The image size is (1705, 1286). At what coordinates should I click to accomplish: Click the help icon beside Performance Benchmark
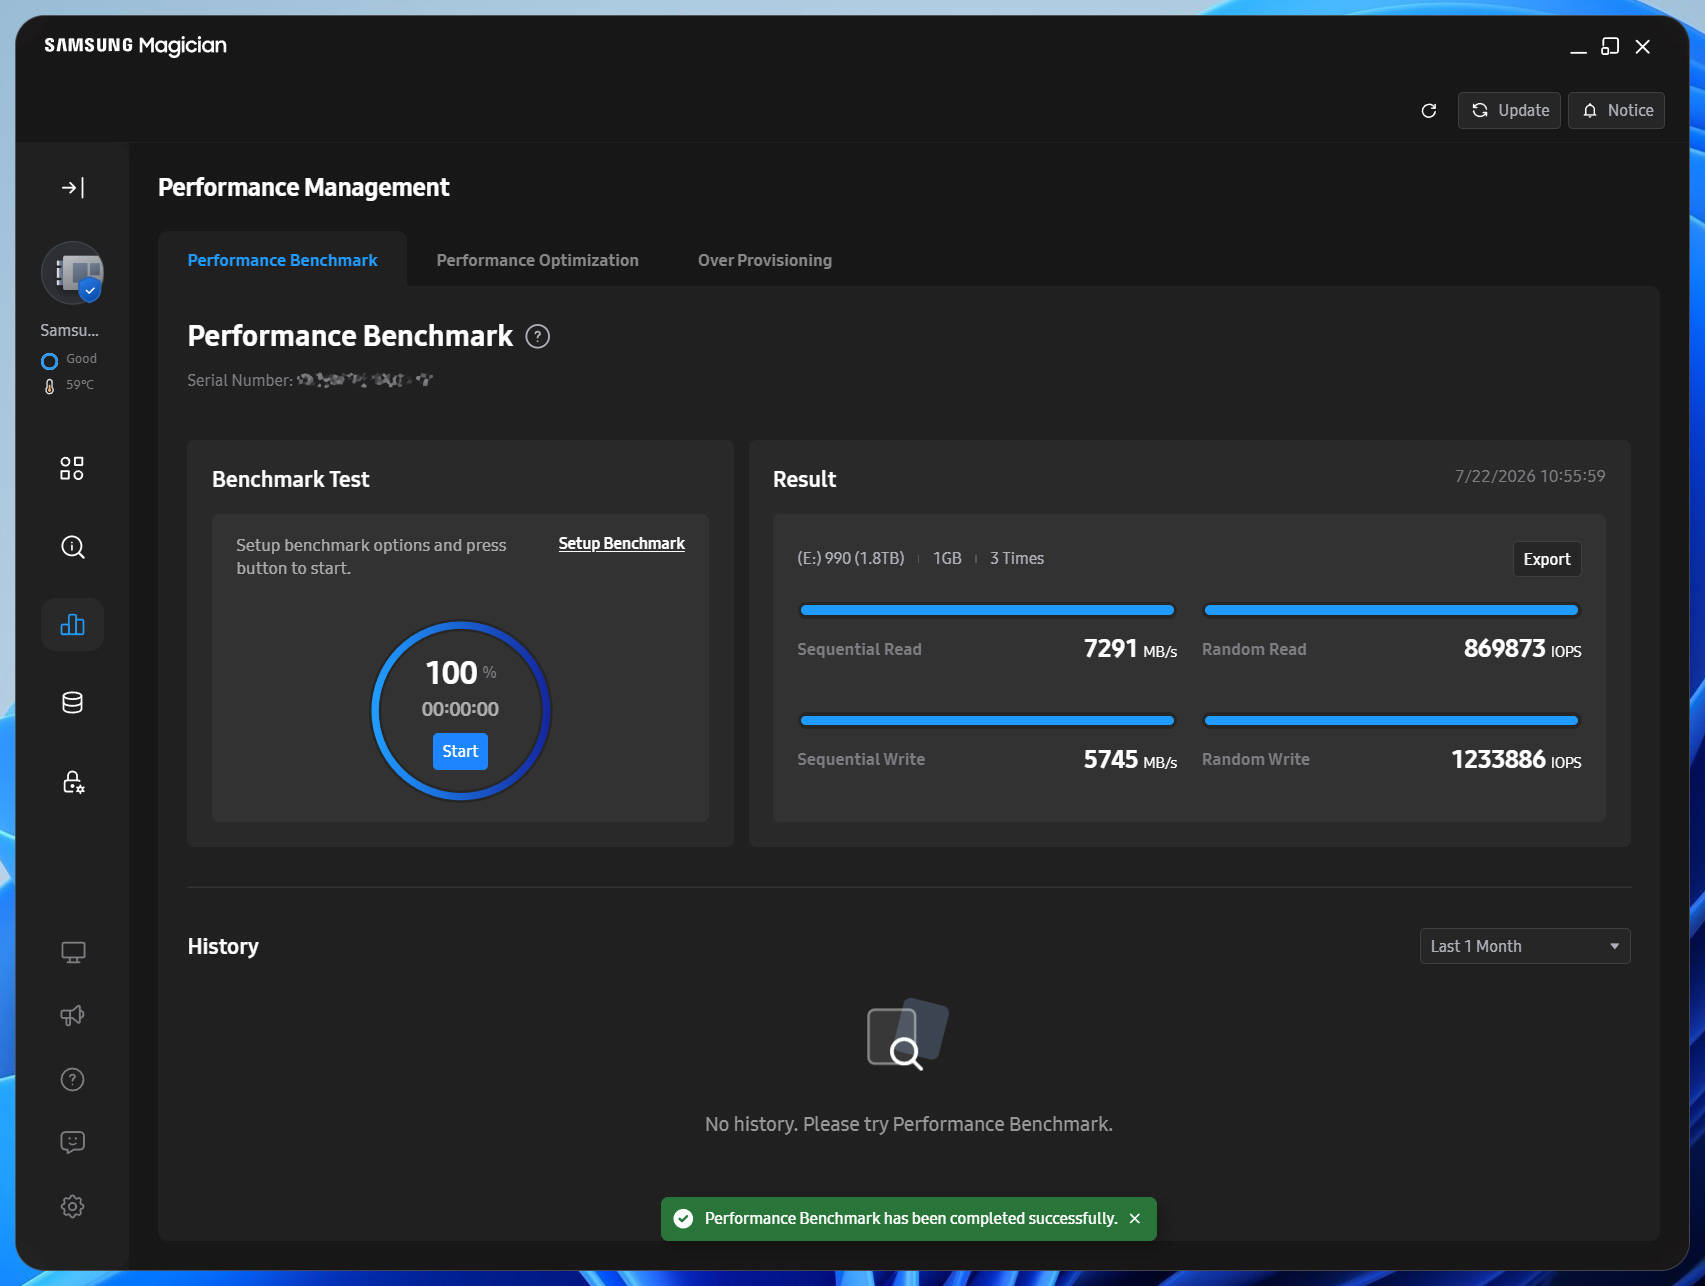point(538,337)
